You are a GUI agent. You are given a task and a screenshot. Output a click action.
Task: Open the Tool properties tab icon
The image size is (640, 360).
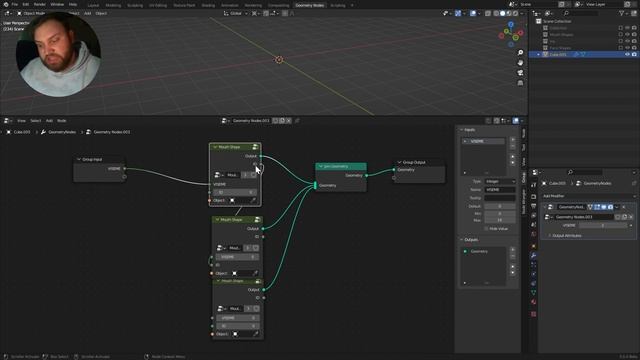(533, 186)
